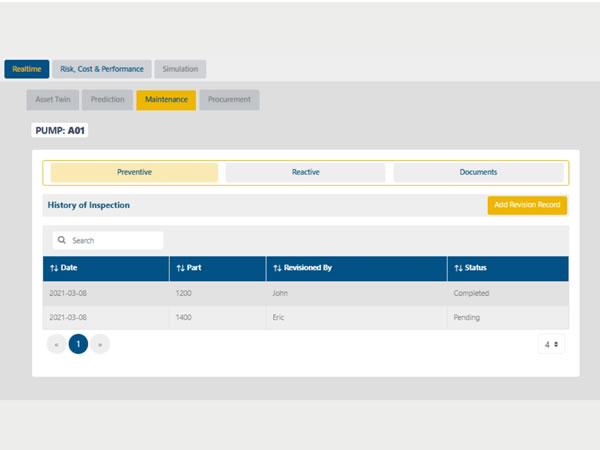Screen dimensions: 600x450
Task: Select the Maintenance tab
Action: pyautogui.click(x=166, y=100)
